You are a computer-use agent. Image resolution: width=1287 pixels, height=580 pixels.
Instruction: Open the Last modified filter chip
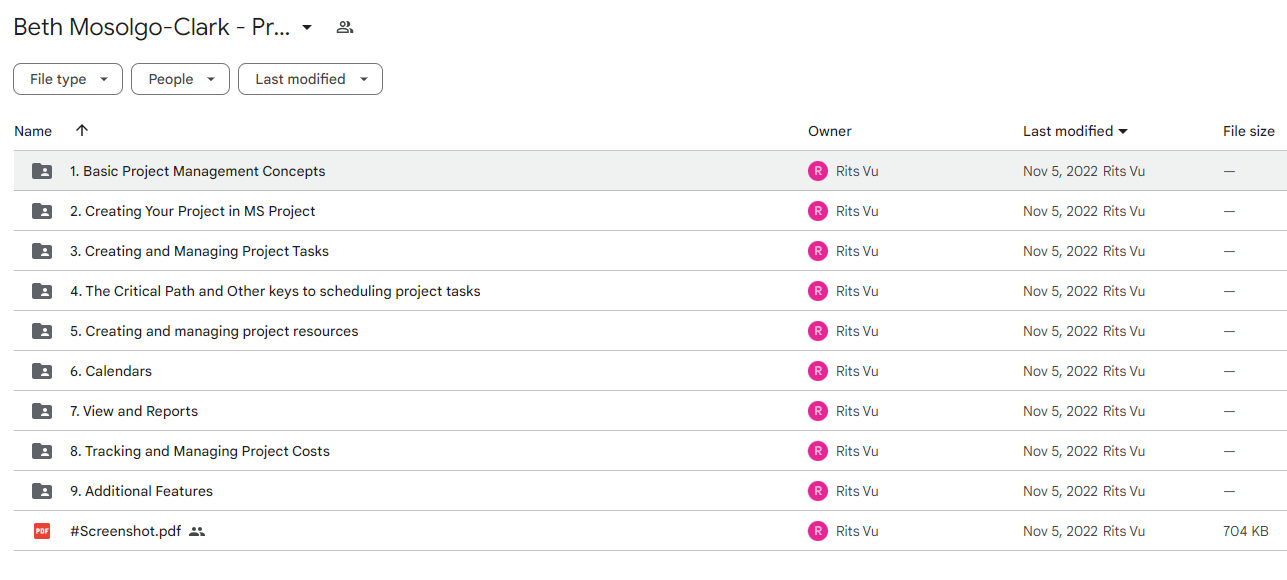click(x=310, y=79)
